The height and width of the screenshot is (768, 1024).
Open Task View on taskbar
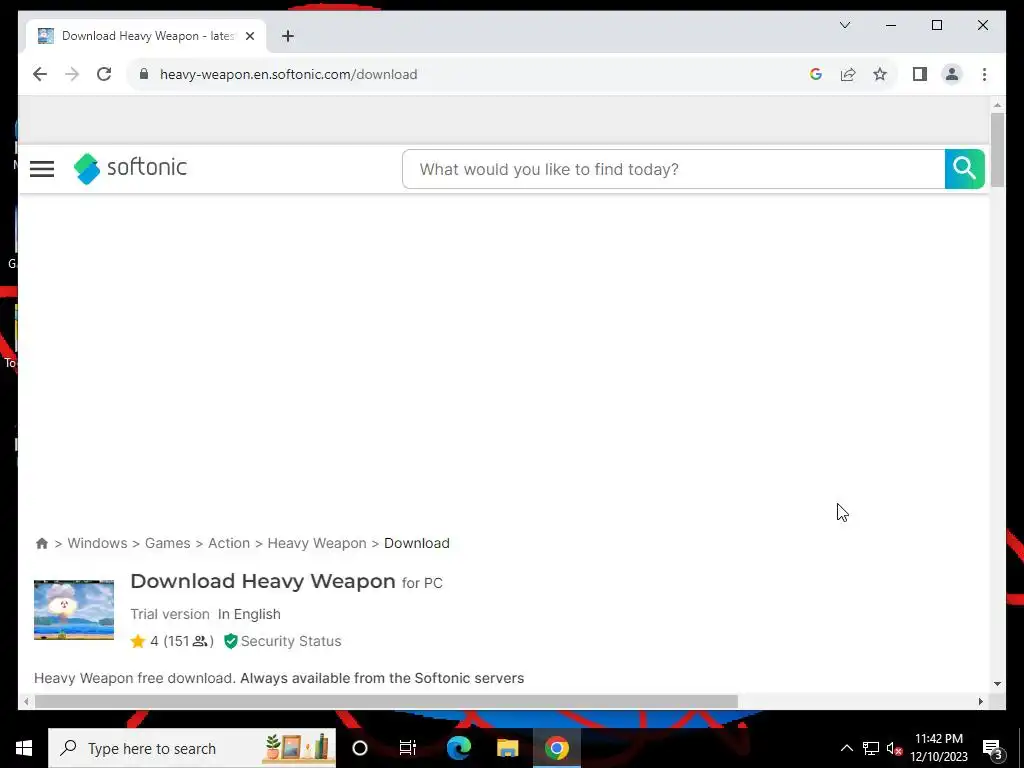[x=408, y=748]
